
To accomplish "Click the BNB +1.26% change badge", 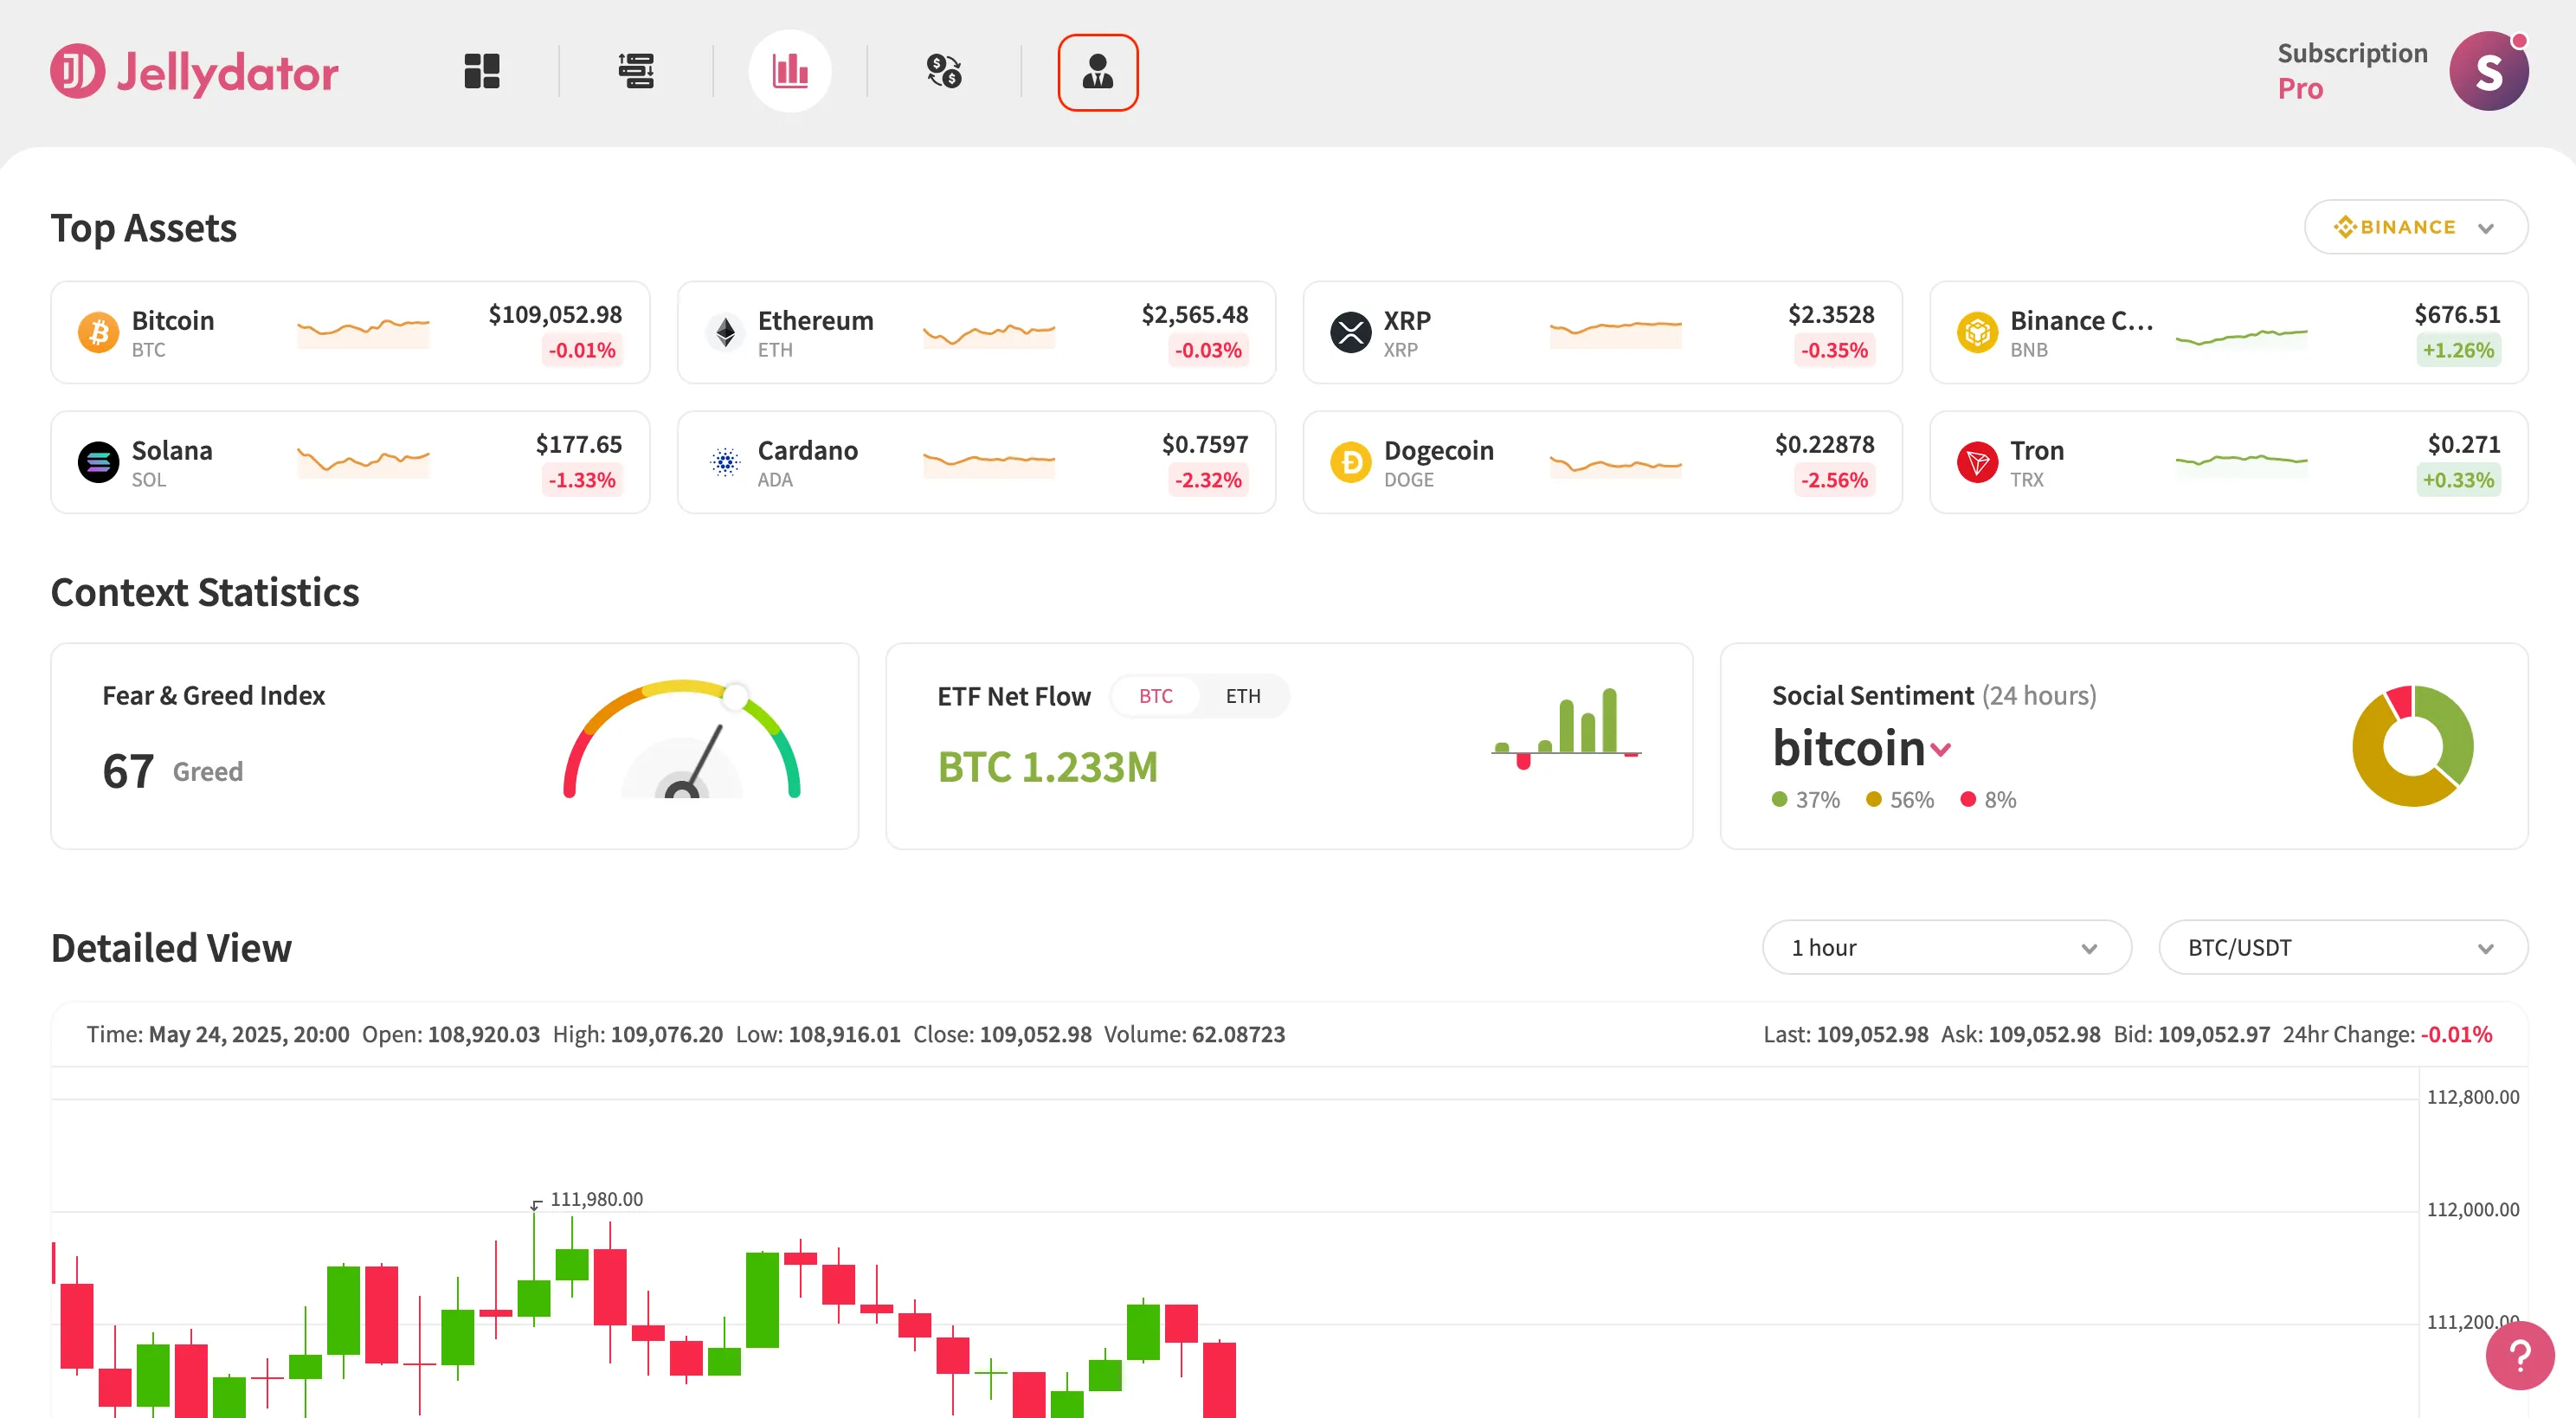I will [2458, 350].
